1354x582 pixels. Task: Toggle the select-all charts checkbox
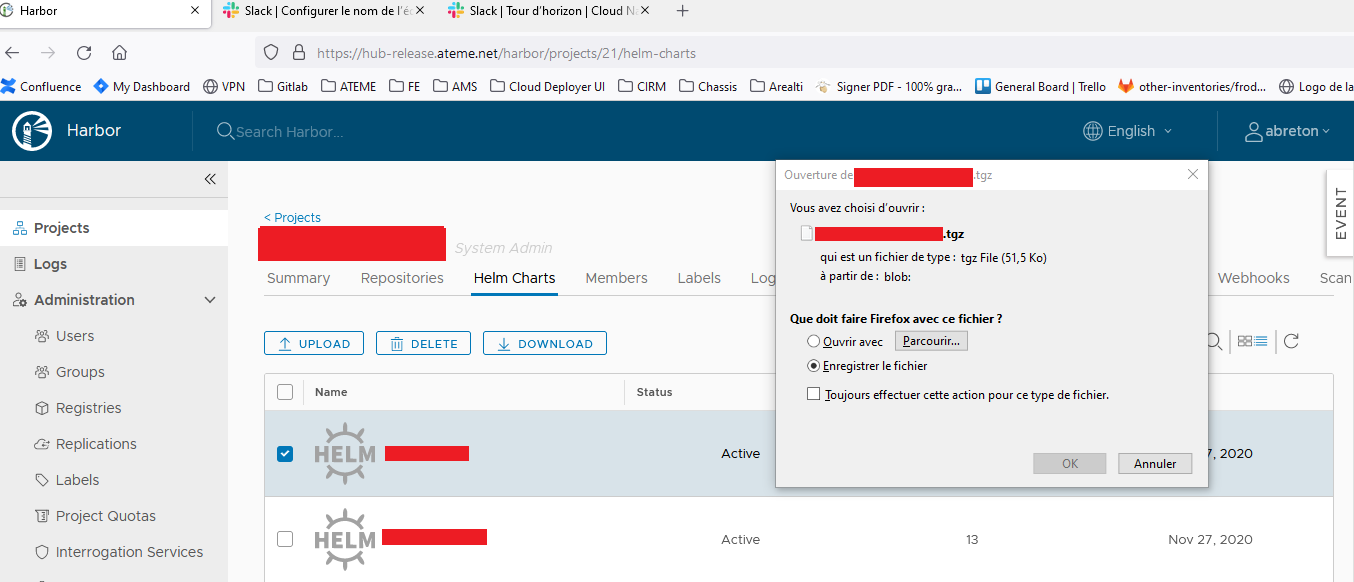(285, 392)
